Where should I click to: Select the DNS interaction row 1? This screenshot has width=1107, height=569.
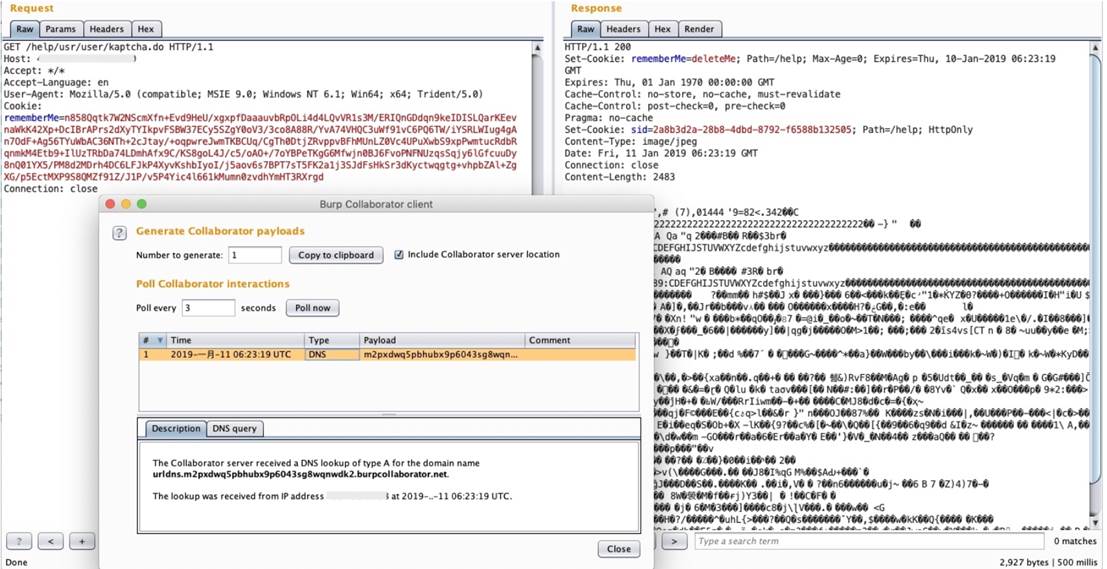pyautogui.click(x=388, y=354)
